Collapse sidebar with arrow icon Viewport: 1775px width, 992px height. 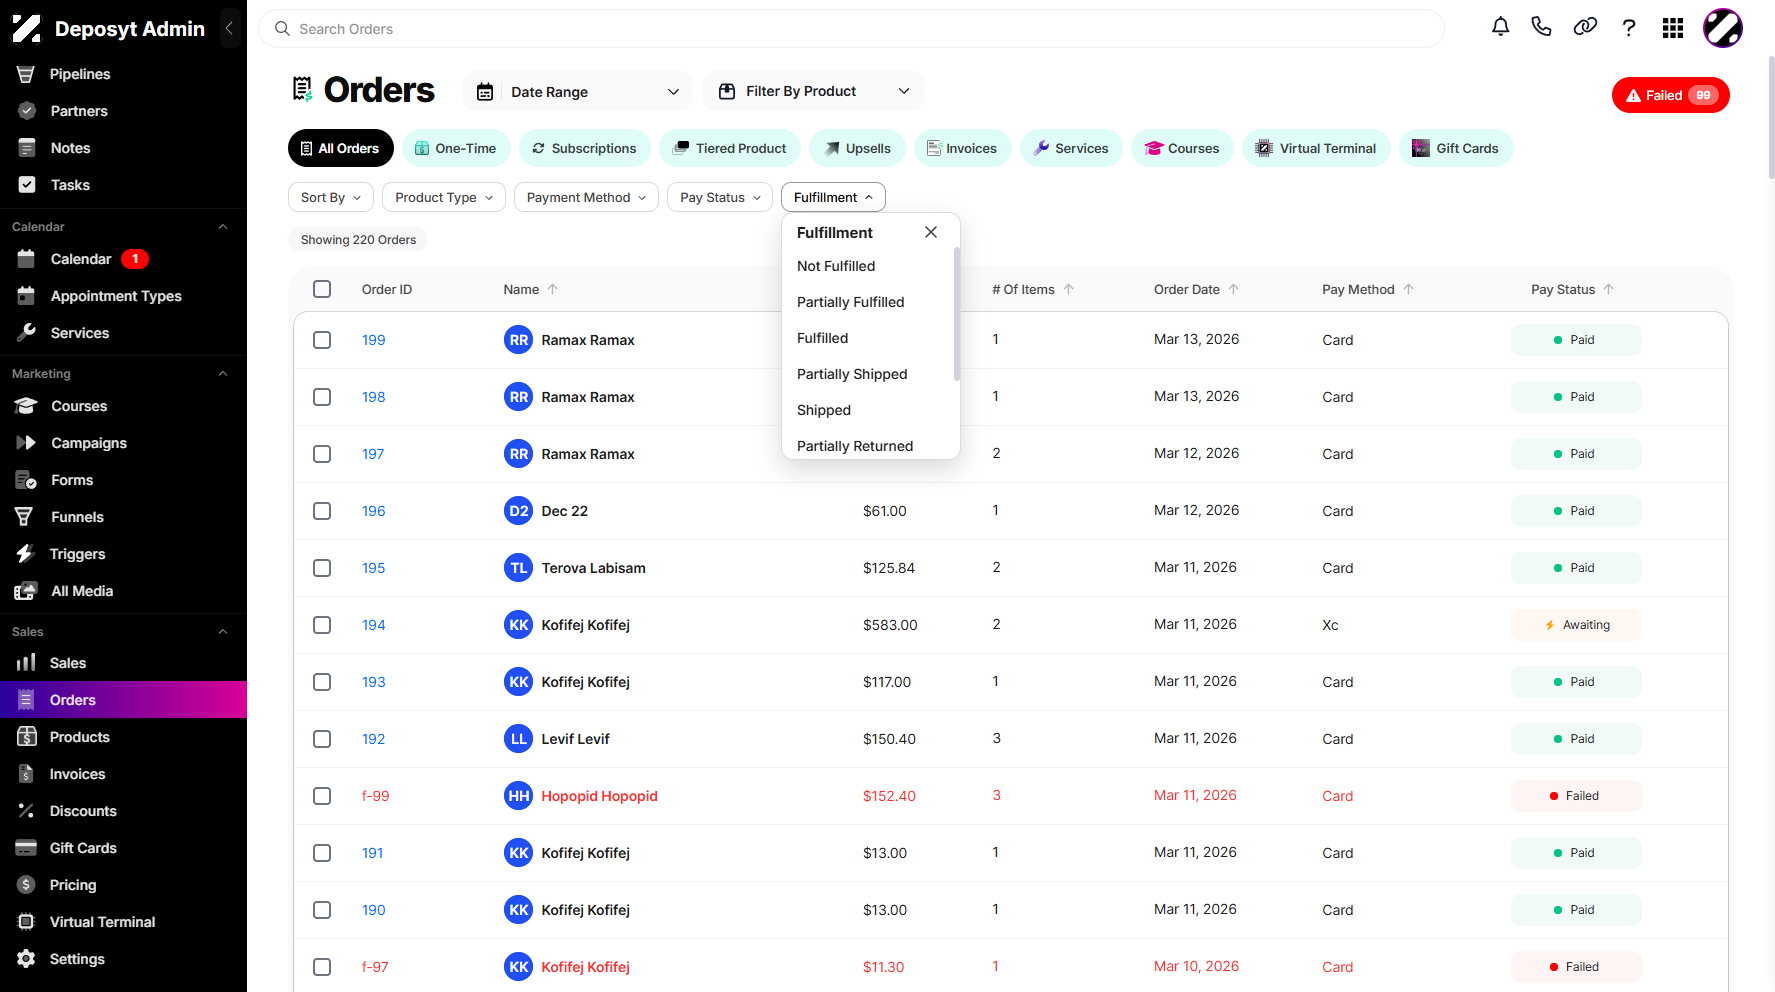point(229,28)
